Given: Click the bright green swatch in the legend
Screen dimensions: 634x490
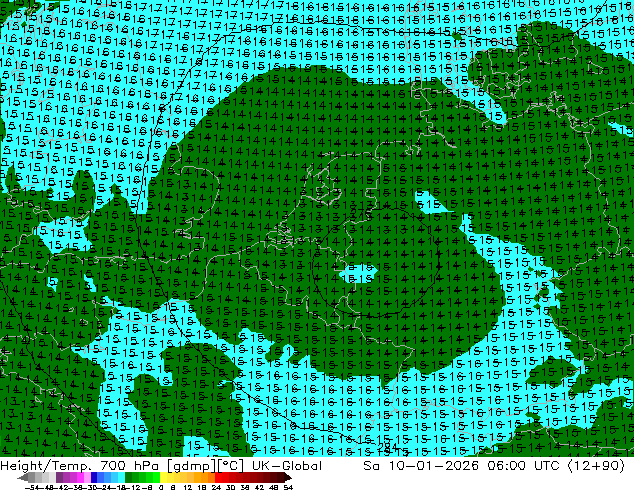Looking at the screenshot, I should click(156, 477).
